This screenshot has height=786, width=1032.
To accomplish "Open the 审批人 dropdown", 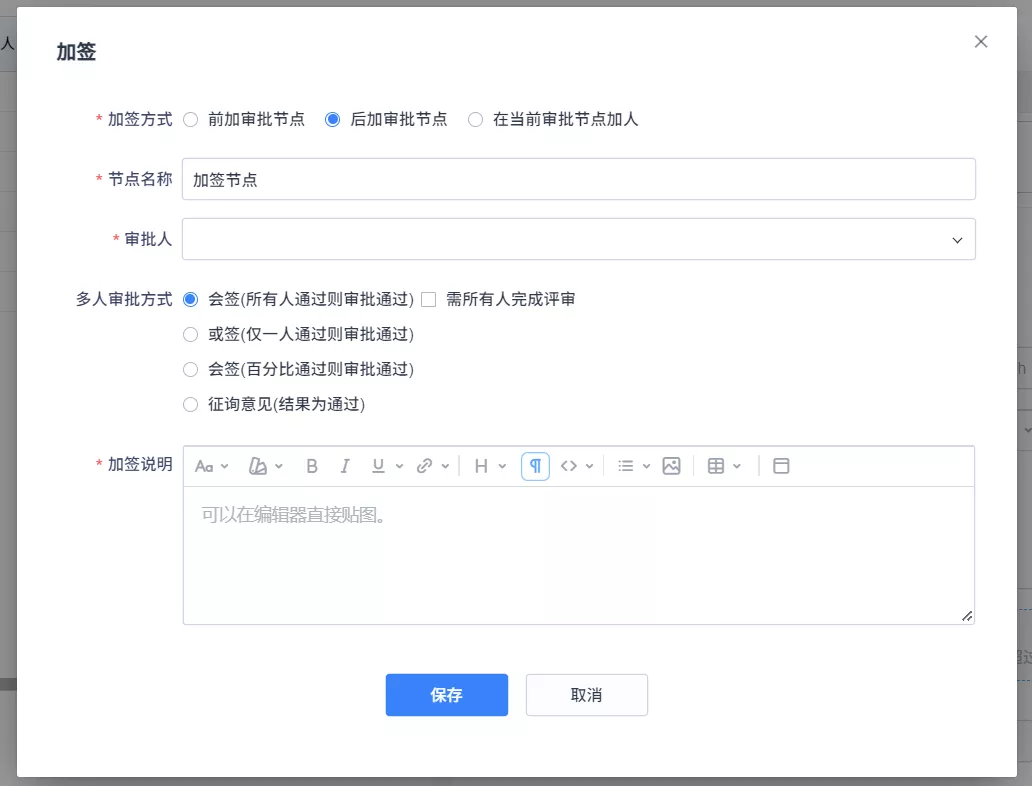I will point(578,240).
